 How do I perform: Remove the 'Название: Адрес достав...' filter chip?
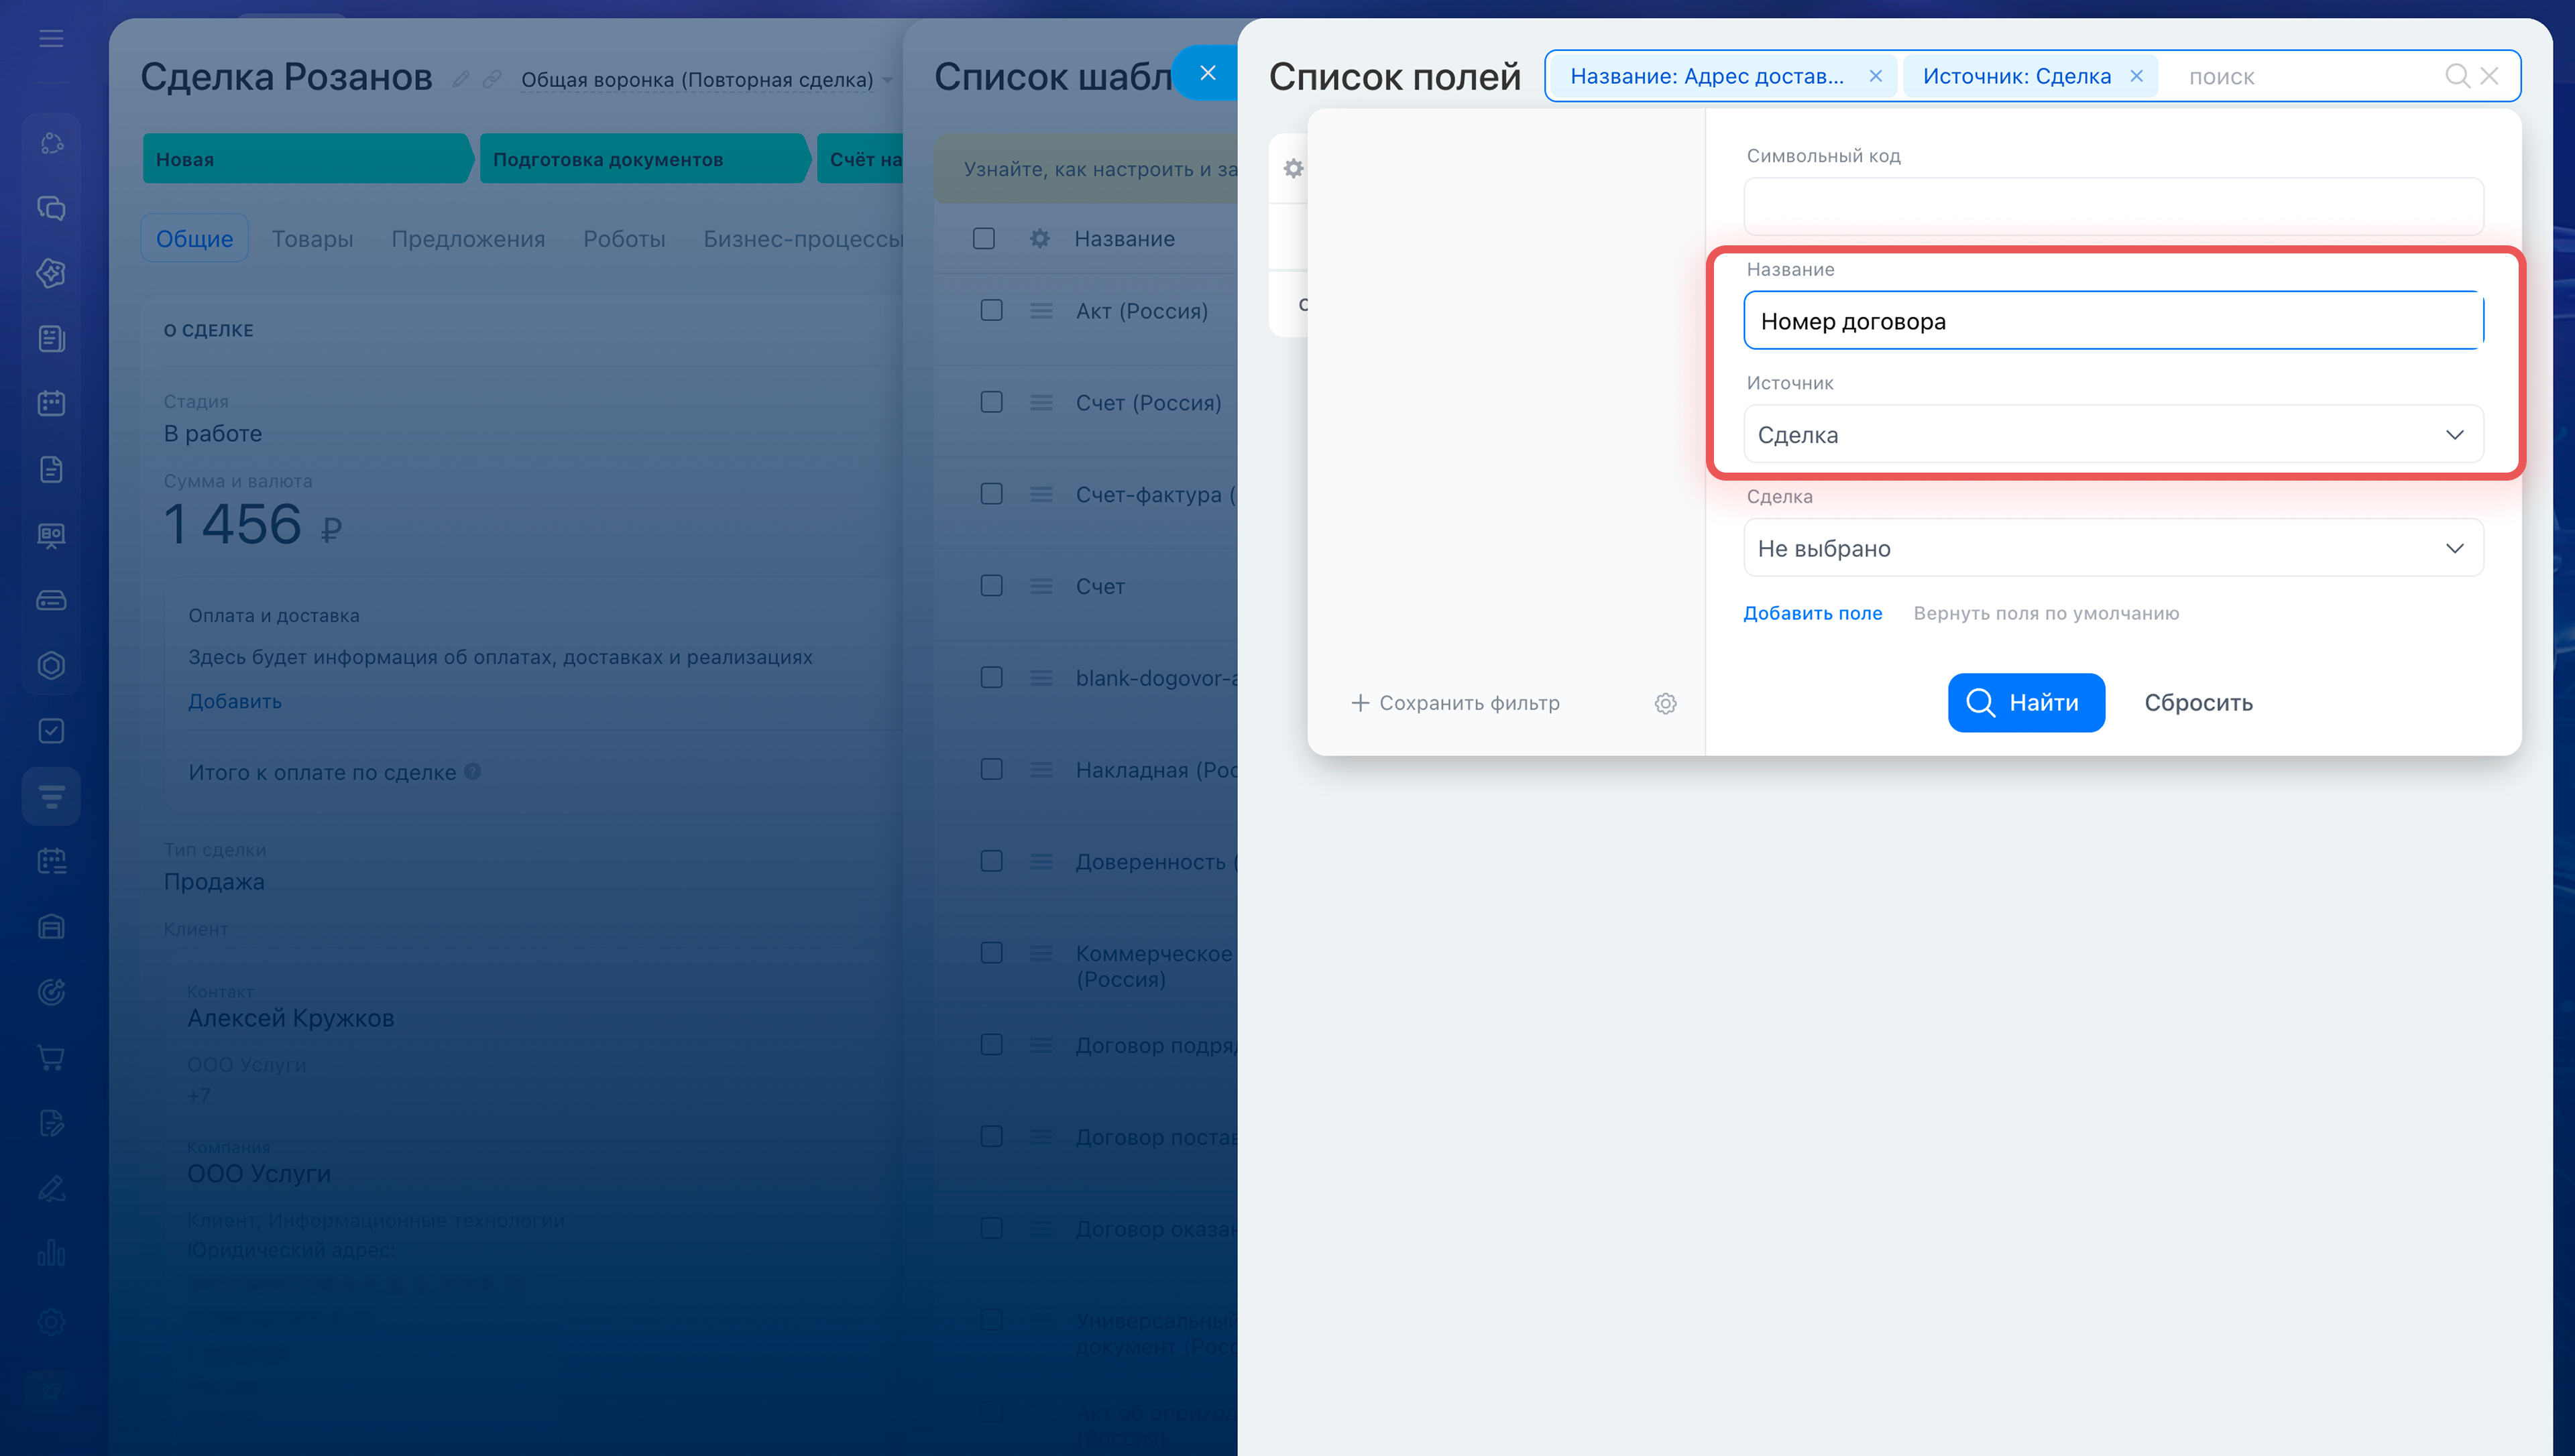click(1876, 76)
